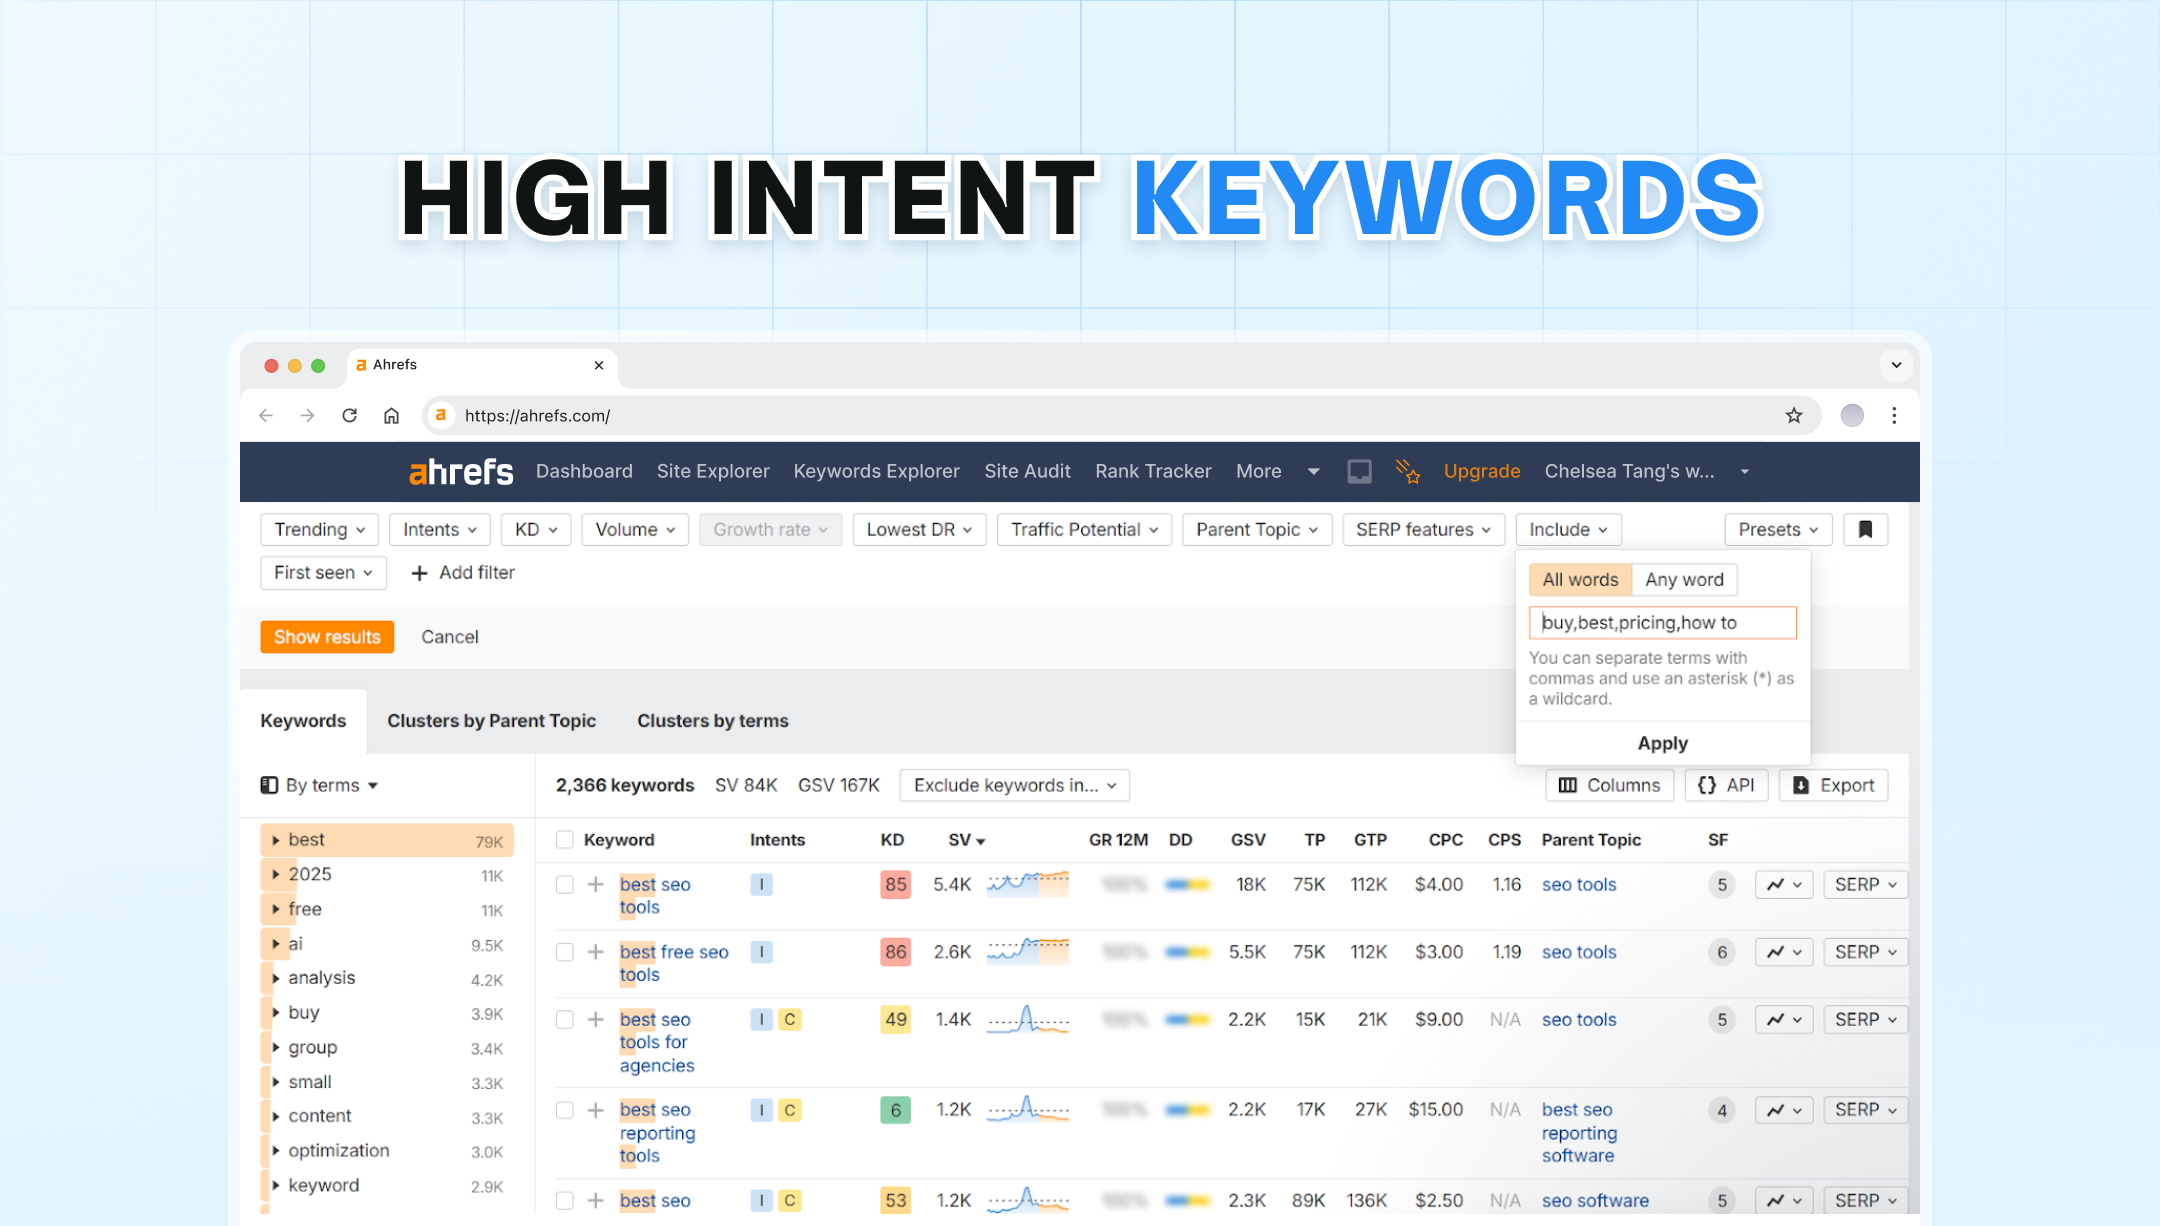Check the box for best seo tools
2160x1226 pixels.
[565, 884]
